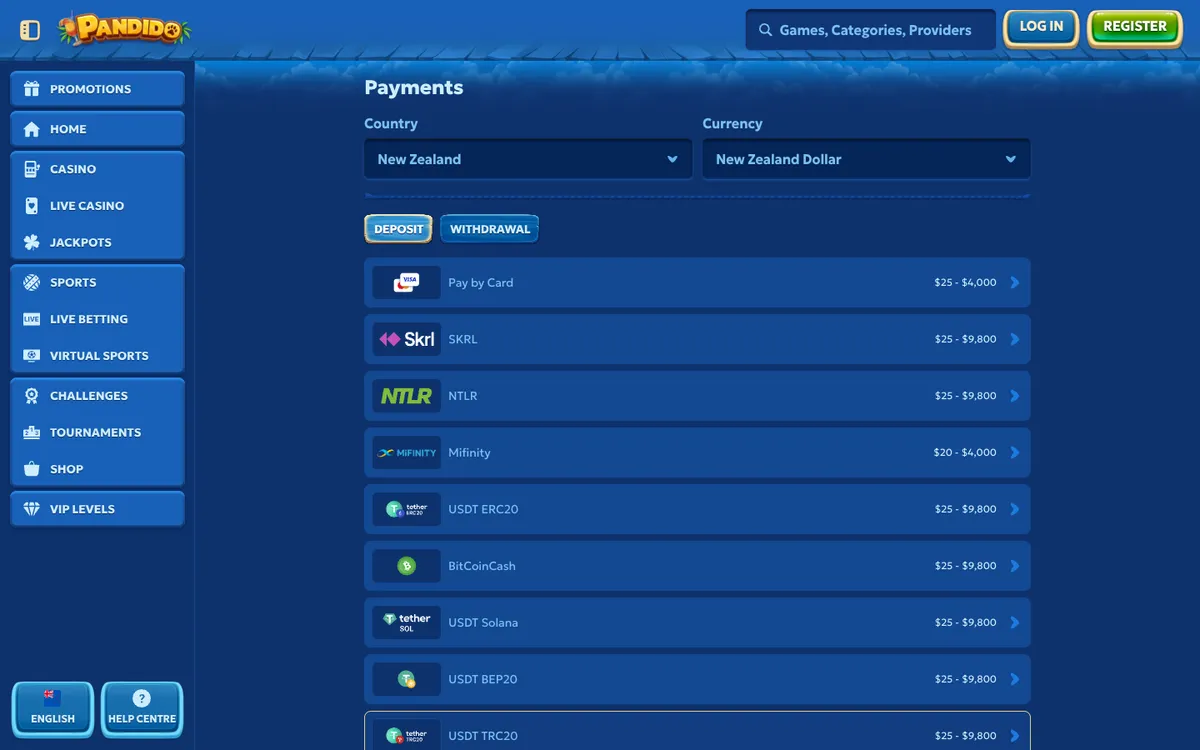1200x750 pixels.
Task: Switch to the Deposit tab
Action: pyautogui.click(x=398, y=229)
